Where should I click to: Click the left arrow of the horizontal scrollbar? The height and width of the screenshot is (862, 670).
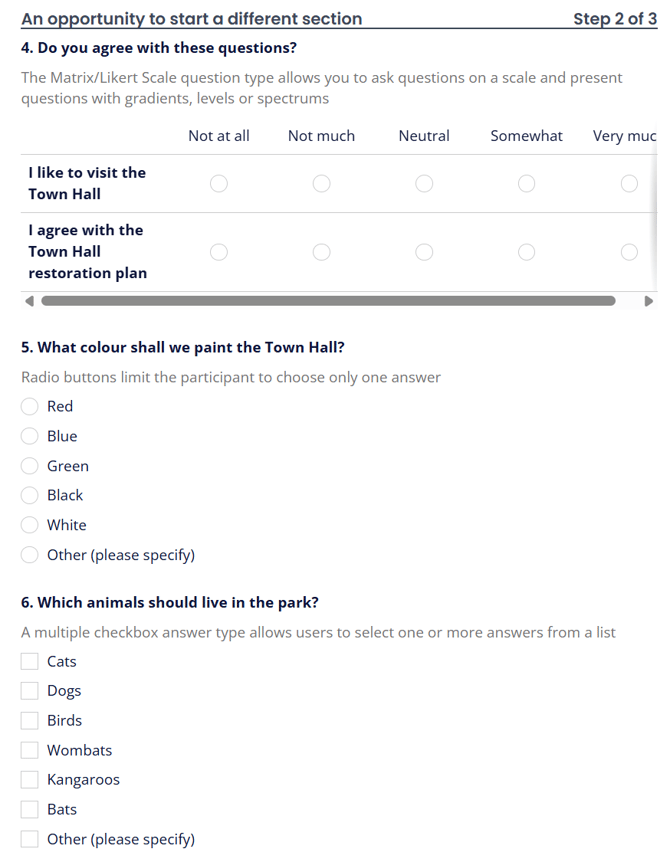pos(30,301)
